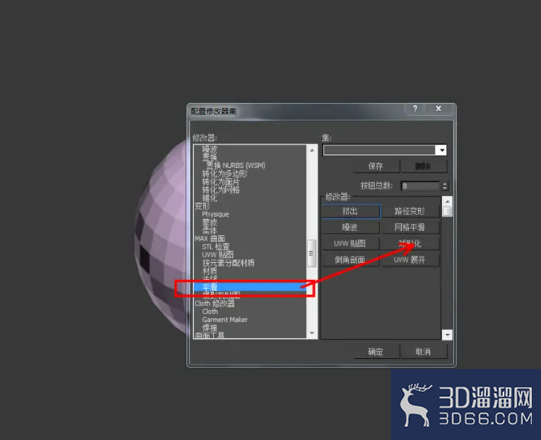Click the button grid scroll-down arrow

pos(447,335)
